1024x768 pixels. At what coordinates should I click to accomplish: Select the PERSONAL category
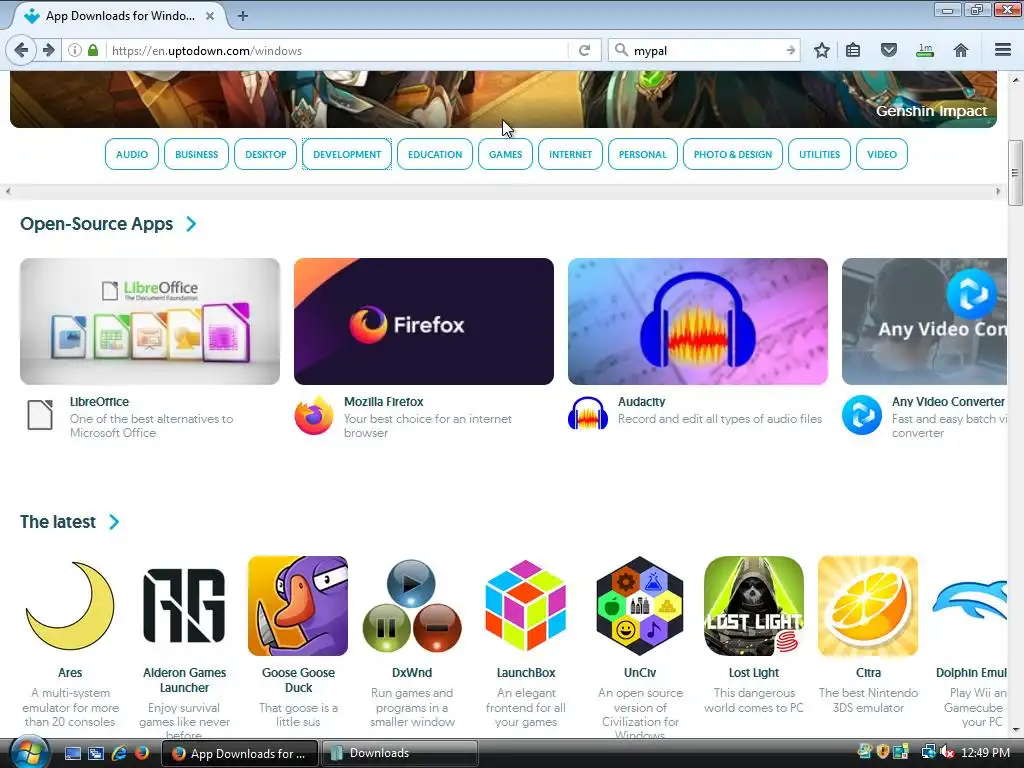point(643,154)
